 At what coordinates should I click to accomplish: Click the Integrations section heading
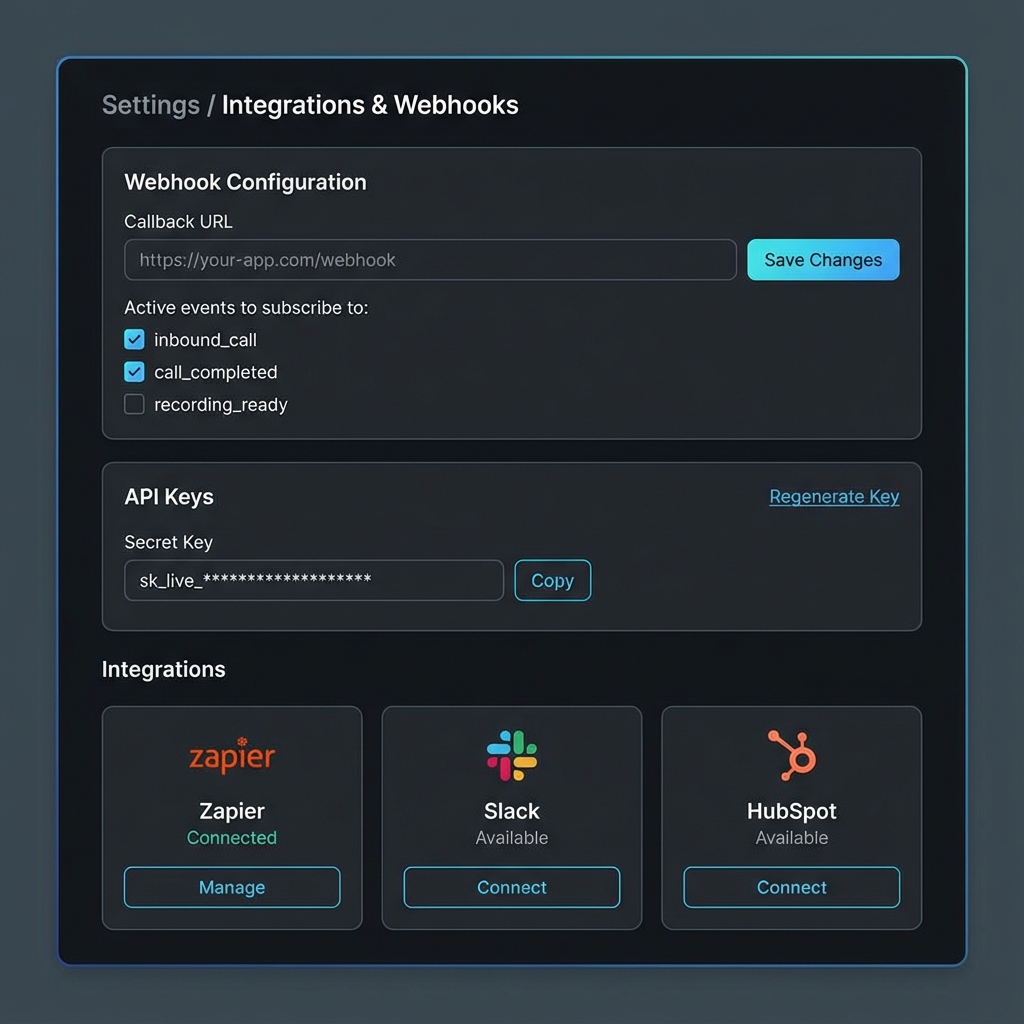coord(163,669)
